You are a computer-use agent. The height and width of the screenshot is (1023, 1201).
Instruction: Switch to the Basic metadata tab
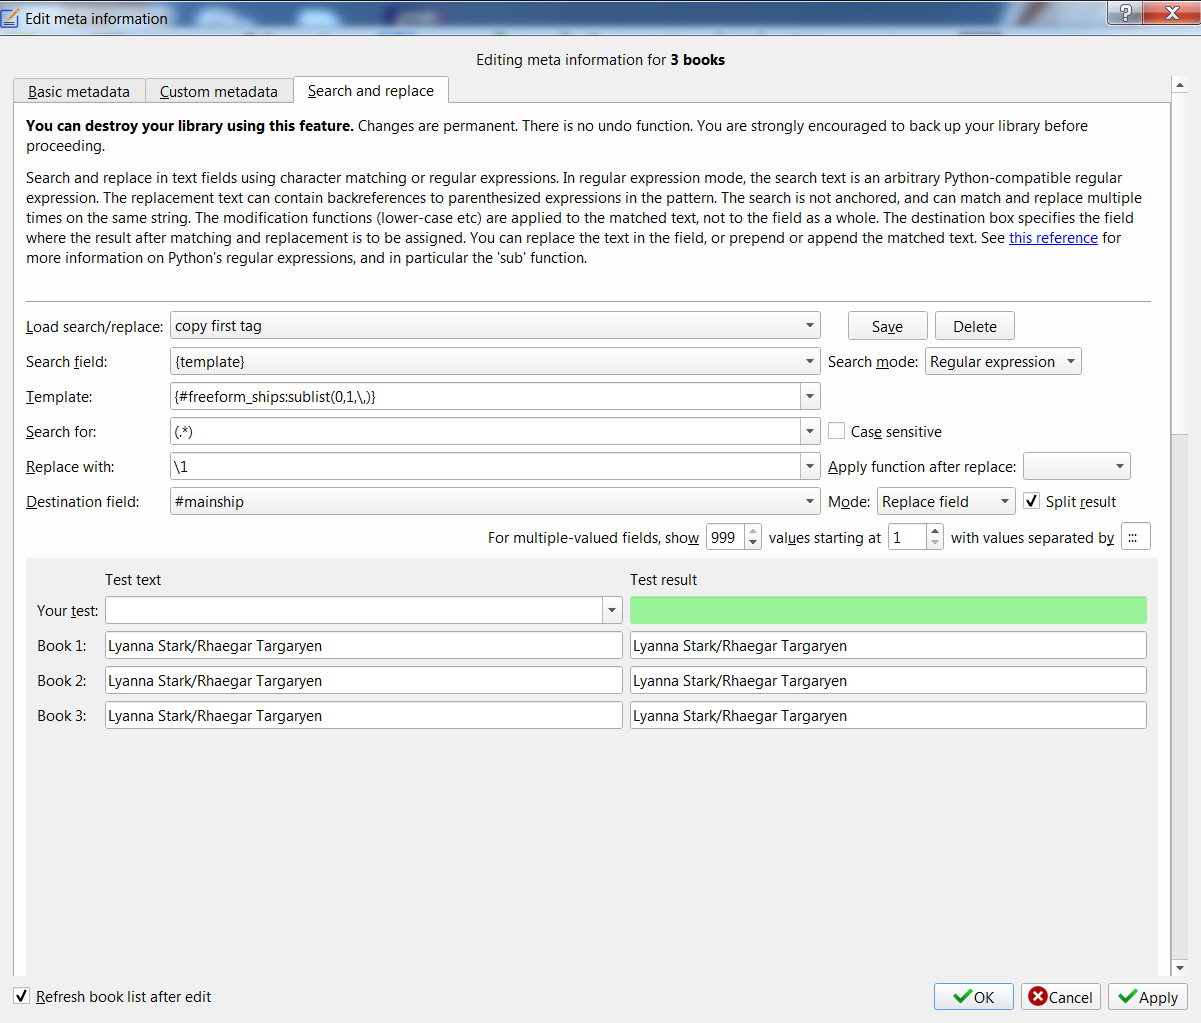coord(79,91)
